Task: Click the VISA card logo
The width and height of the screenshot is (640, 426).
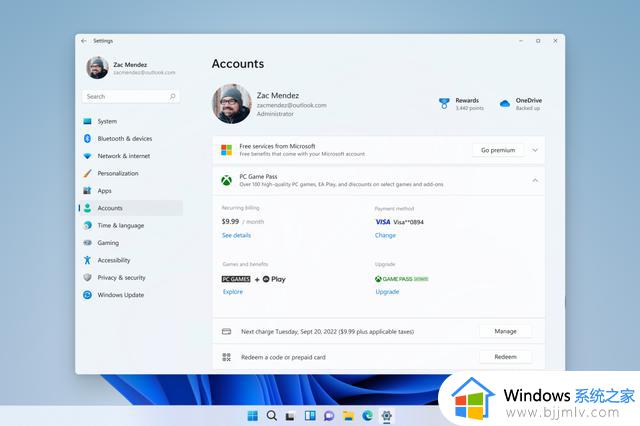Action: point(383,222)
